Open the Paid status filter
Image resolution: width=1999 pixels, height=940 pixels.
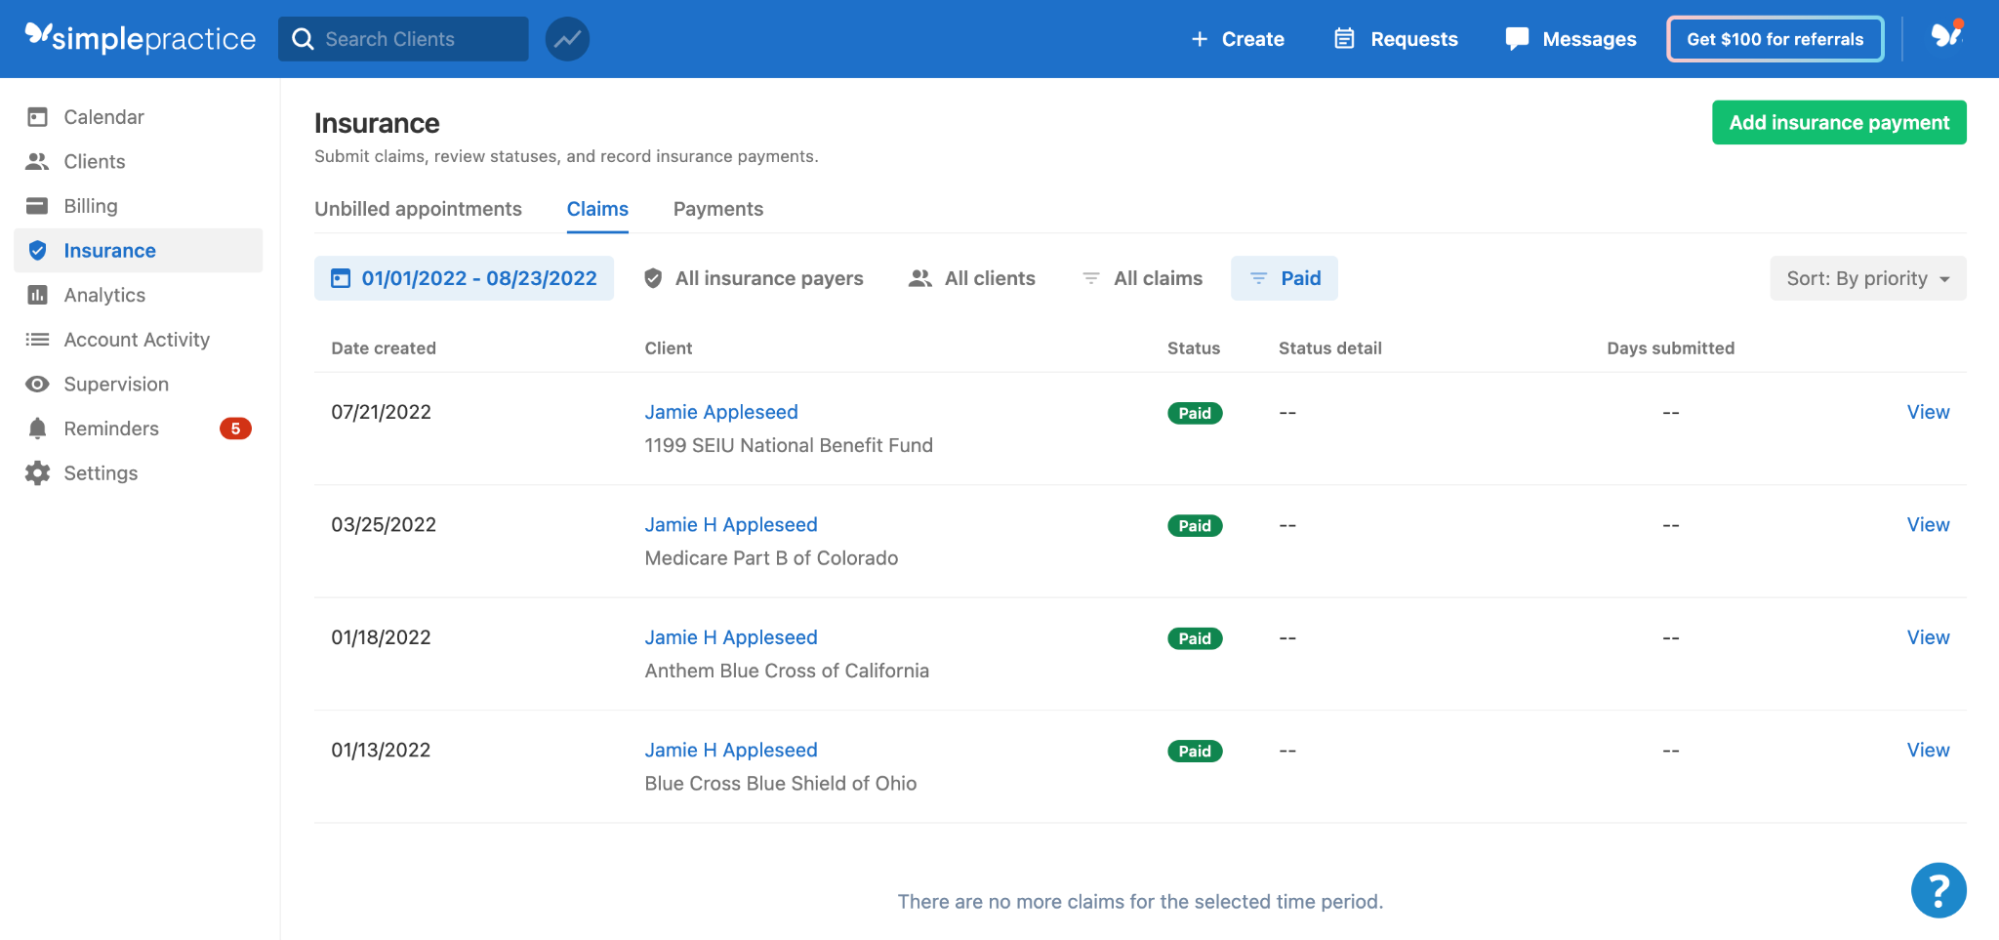coord(1284,278)
